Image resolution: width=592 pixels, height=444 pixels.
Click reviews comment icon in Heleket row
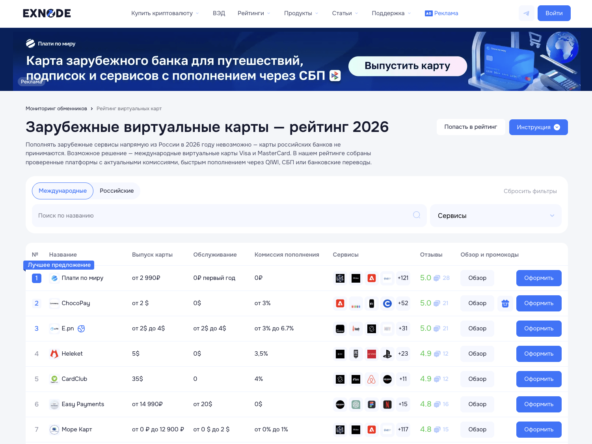(x=437, y=354)
